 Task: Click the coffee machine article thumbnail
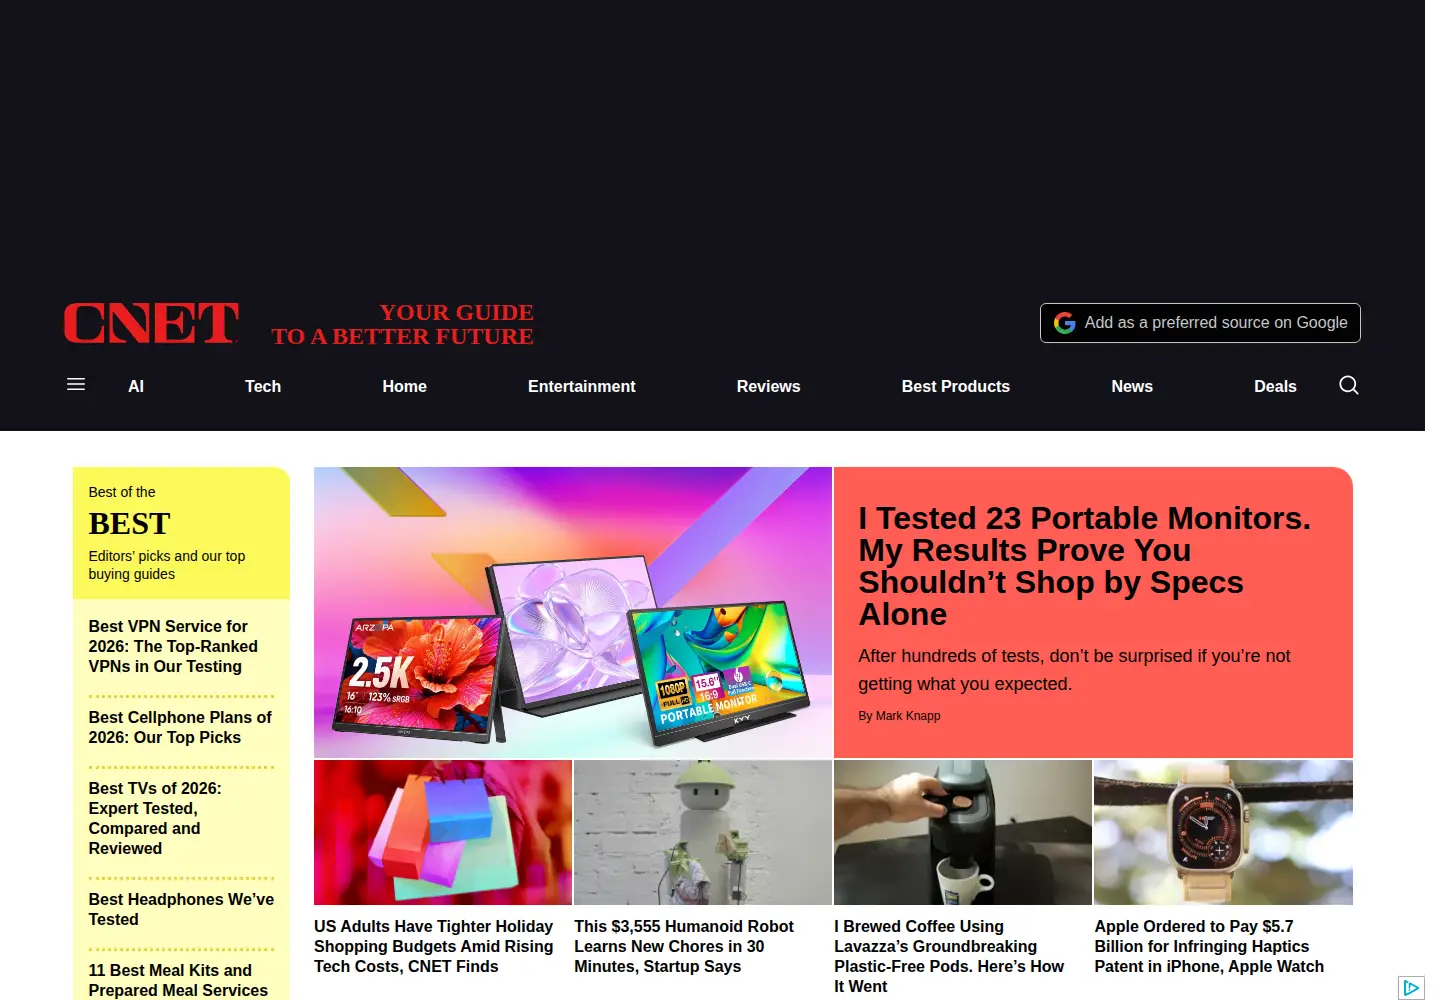coord(963,832)
